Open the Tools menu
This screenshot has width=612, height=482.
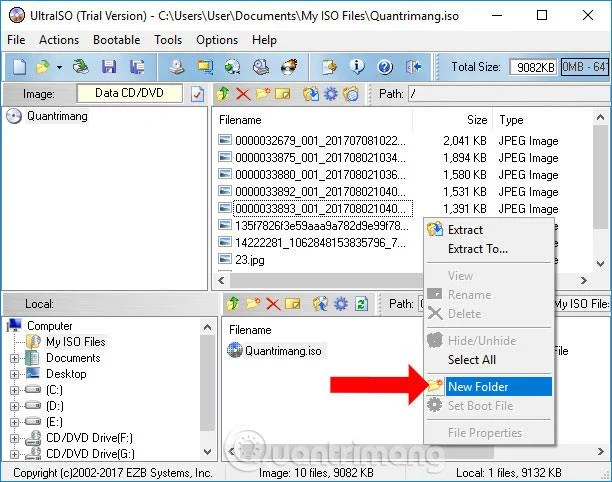pyautogui.click(x=168, y=40)
